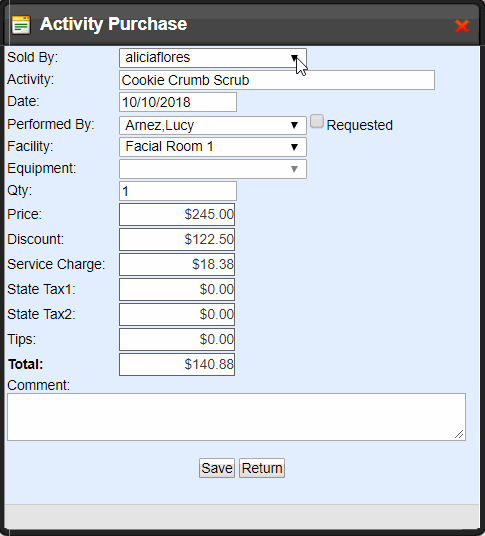Focus the Qty input box

point(178,191)
